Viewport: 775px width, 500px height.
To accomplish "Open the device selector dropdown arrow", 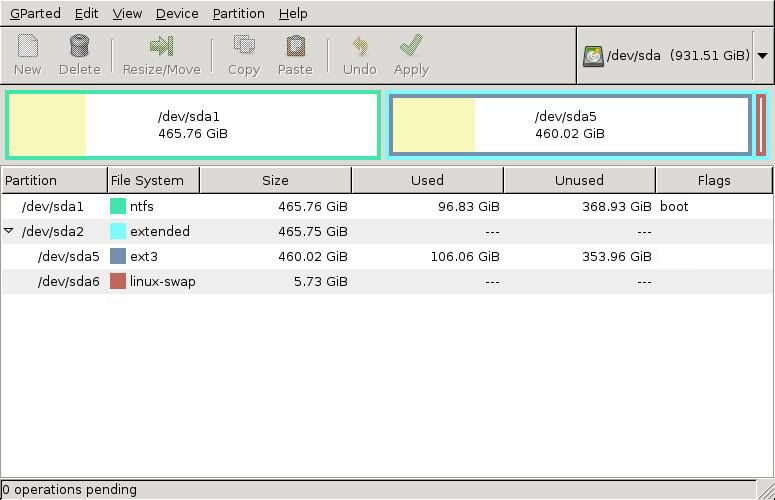I will pos(762,55).
